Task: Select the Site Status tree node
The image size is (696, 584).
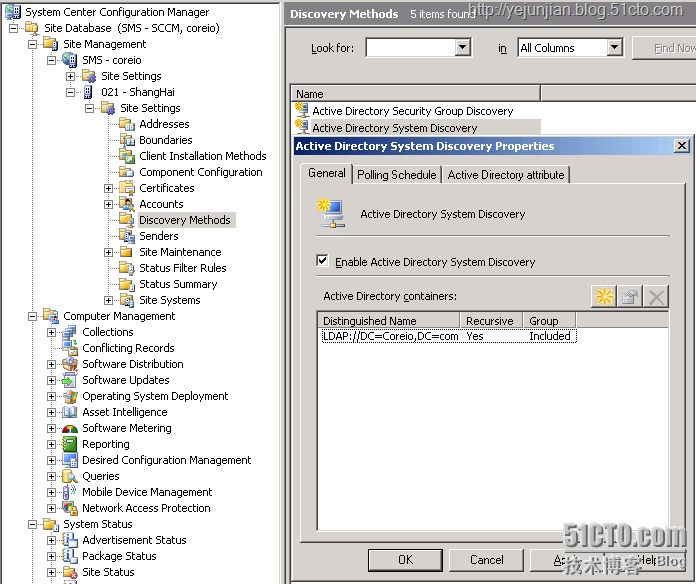Action: [108, 572]
